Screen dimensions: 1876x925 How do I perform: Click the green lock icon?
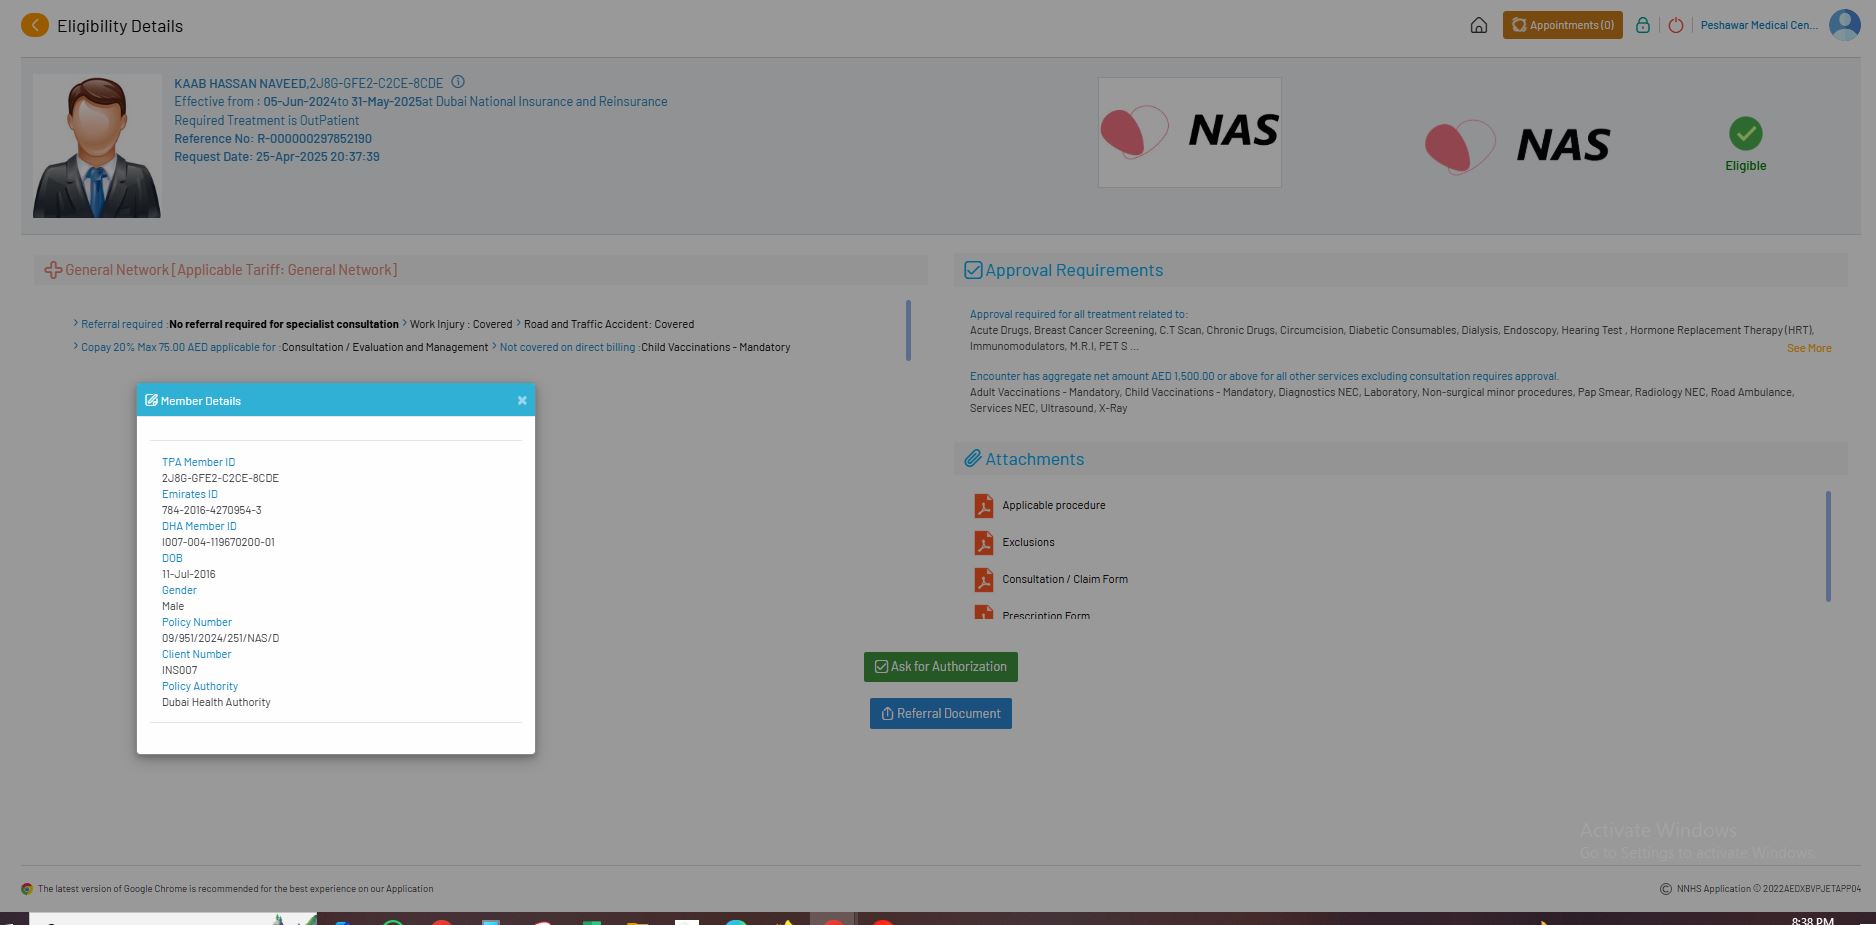click(x=1643, y=26)
